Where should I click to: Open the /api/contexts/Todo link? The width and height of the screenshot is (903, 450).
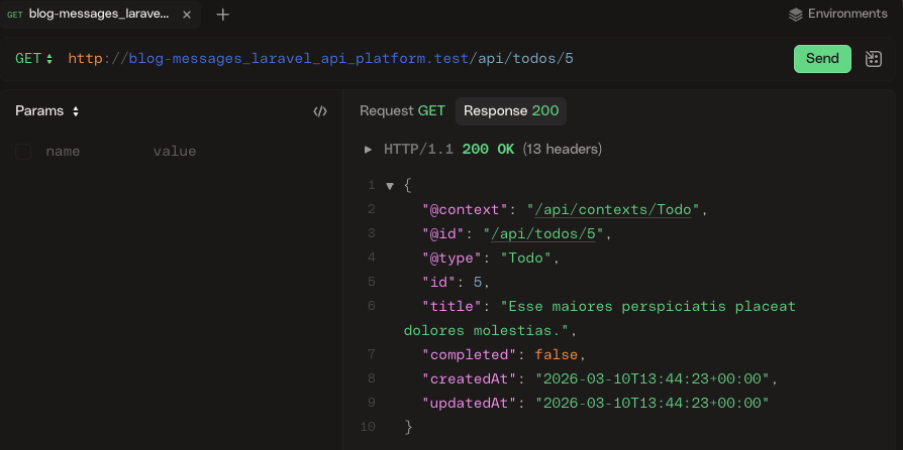(x=613, y=210)
